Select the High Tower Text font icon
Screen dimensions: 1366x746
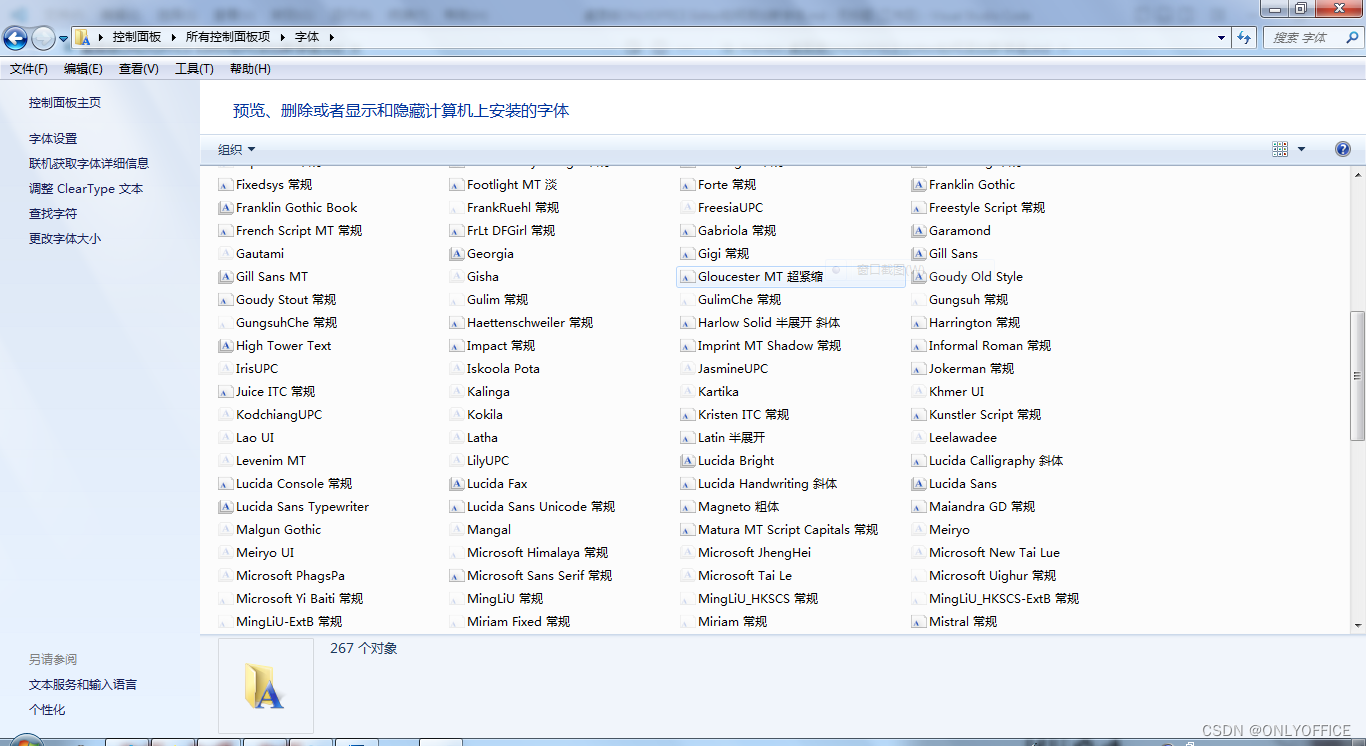[x=225, y=346]
